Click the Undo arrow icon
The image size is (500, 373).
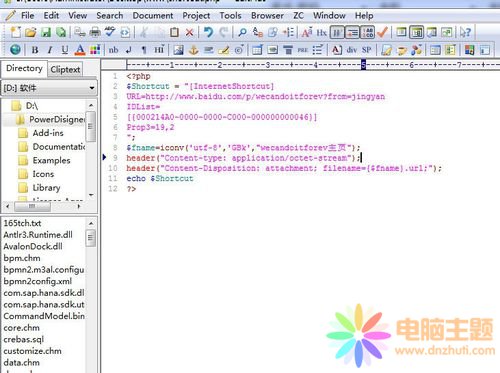click(208, 32)
